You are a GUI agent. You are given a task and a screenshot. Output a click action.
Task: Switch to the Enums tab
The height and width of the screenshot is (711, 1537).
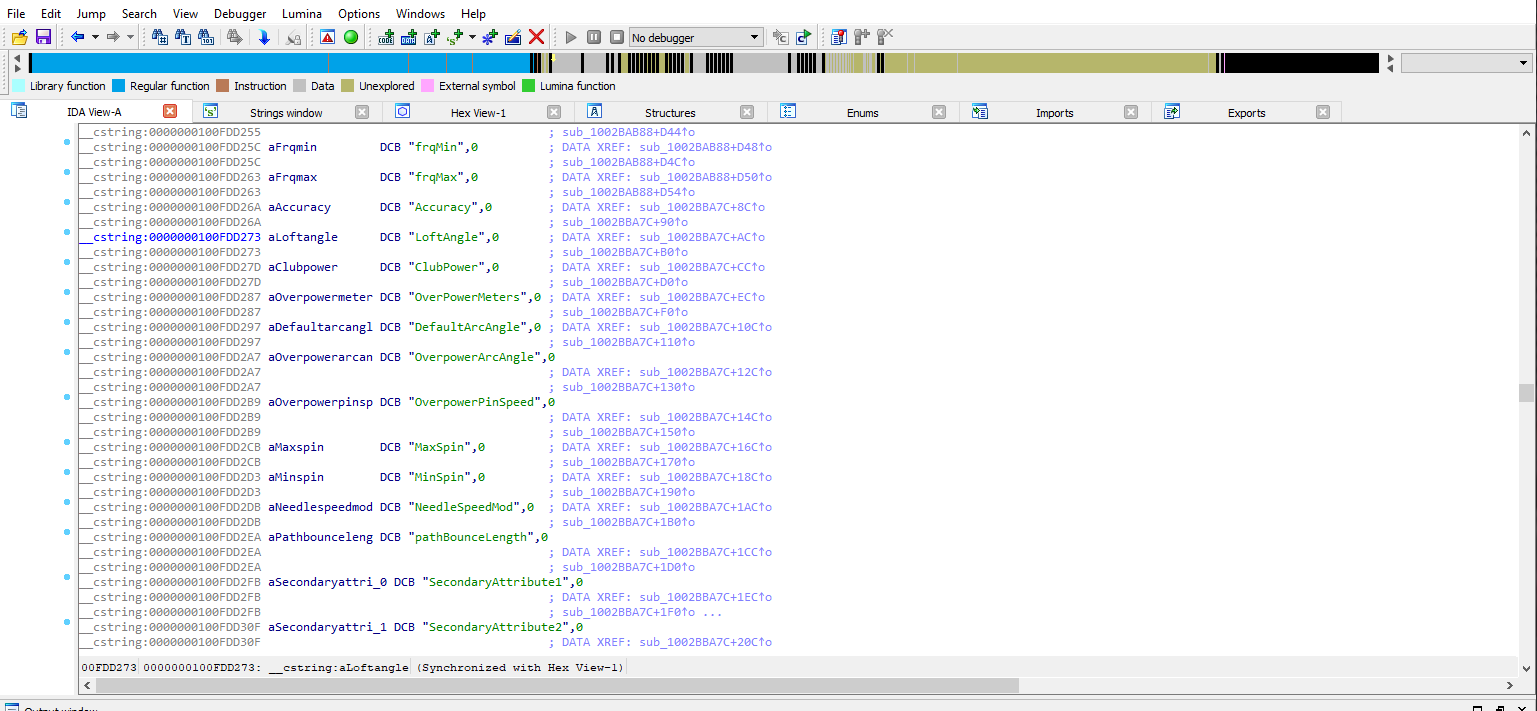click(862, 113)
